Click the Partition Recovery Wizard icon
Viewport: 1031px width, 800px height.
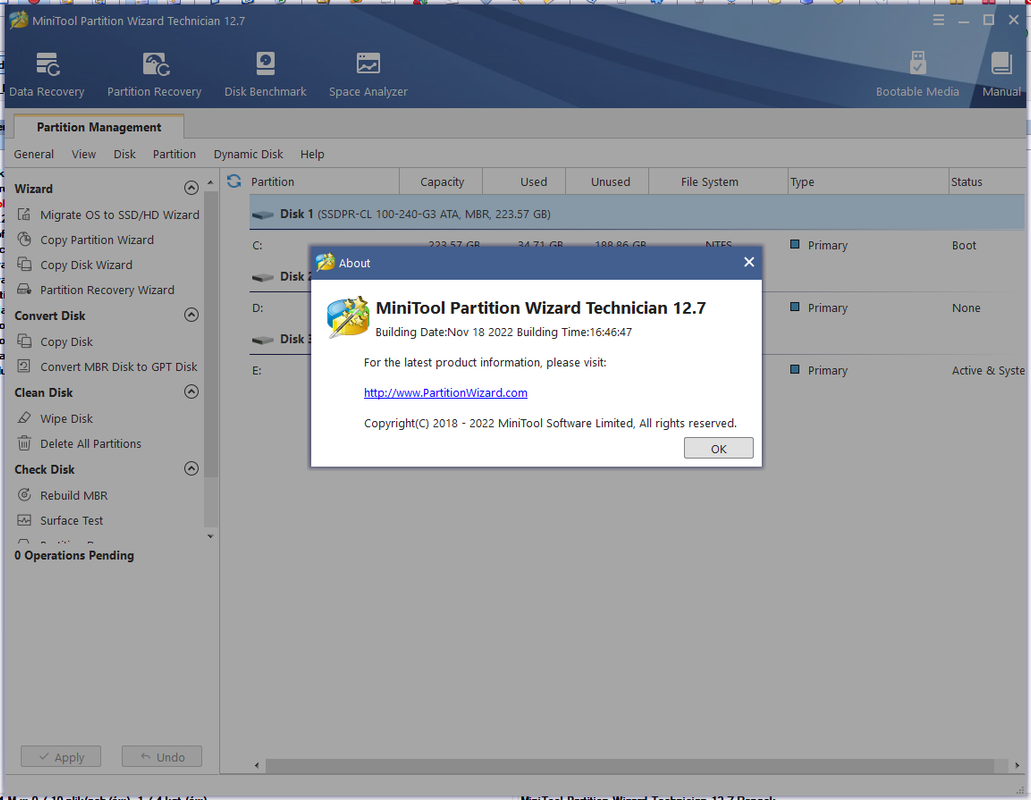(24, 289)
